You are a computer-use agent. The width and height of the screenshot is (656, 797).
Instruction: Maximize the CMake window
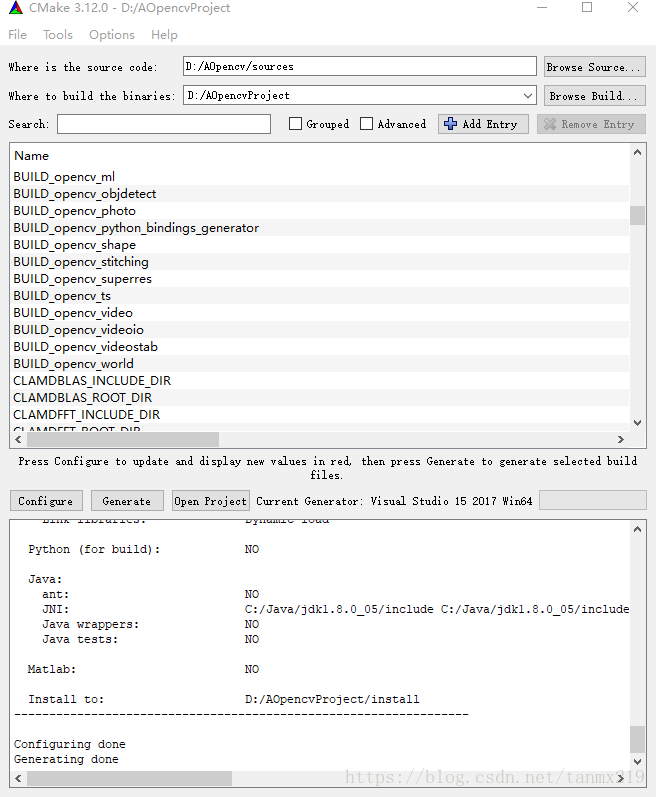587,8
